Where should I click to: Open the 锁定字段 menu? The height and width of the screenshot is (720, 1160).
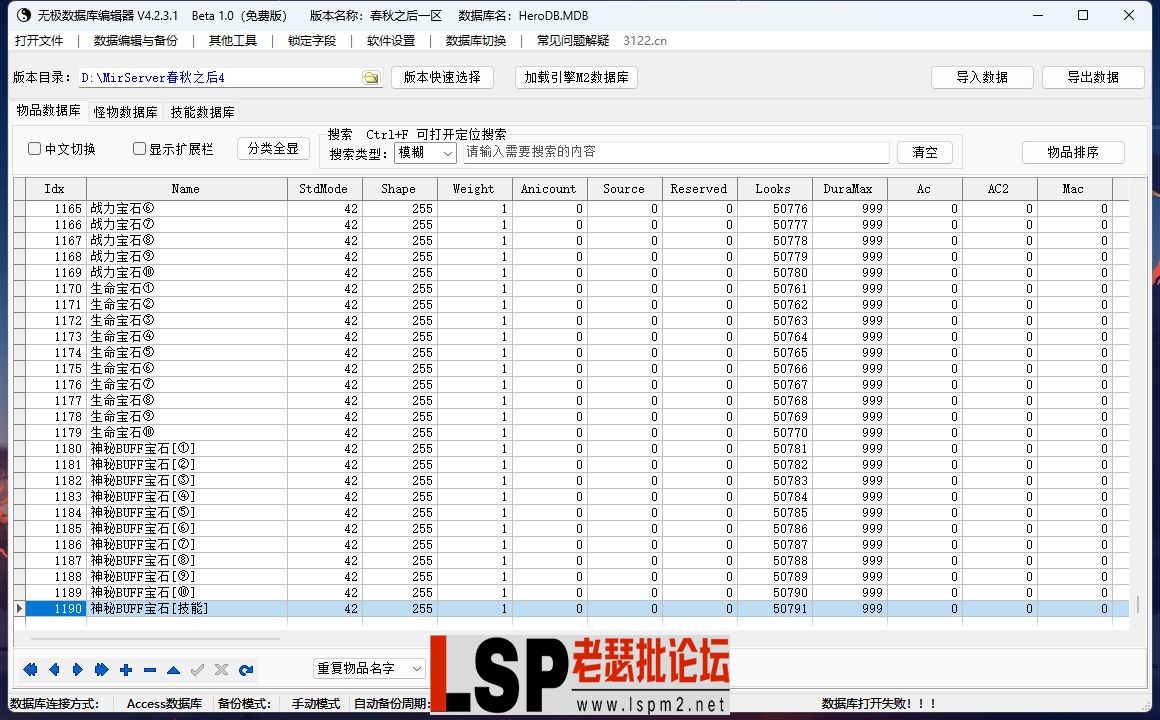click(x=311, y=41)
